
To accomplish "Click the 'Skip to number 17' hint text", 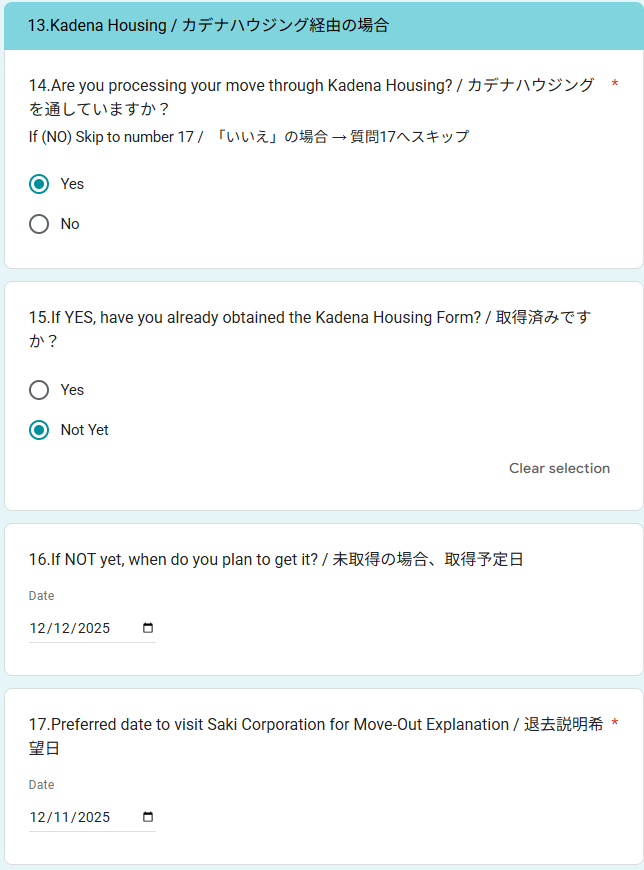I will (x=248, y=137).
